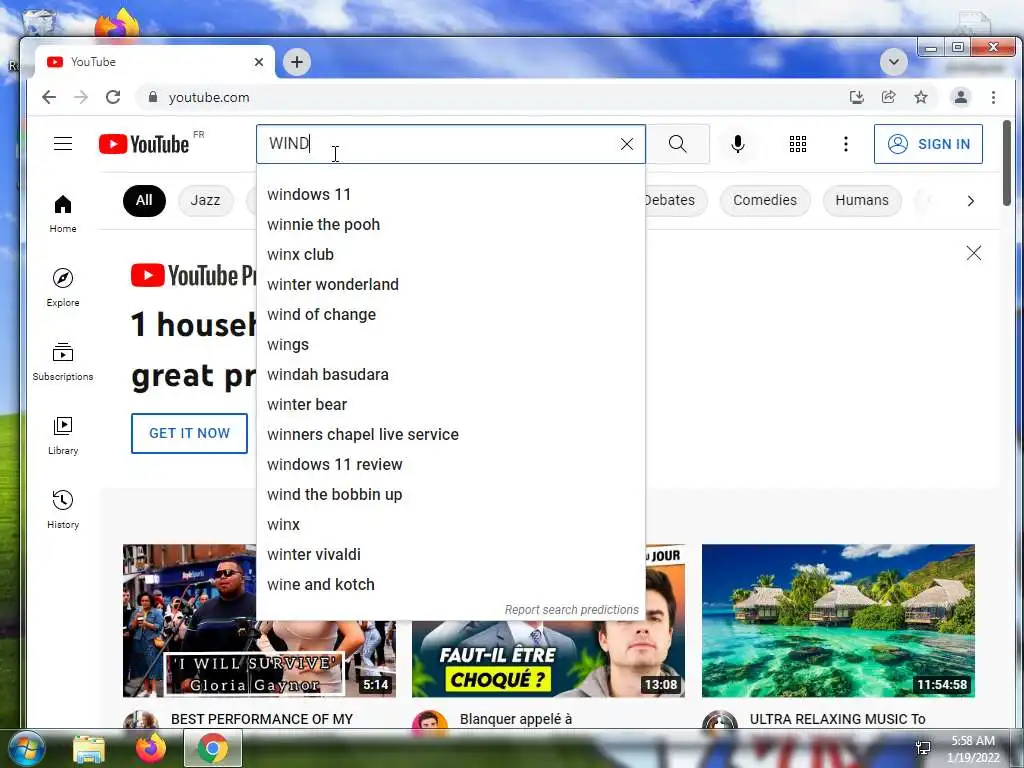Click the lock icon in the address bar
The width and height of the screenshot is (1024, 768).
[x=153, y=97]
